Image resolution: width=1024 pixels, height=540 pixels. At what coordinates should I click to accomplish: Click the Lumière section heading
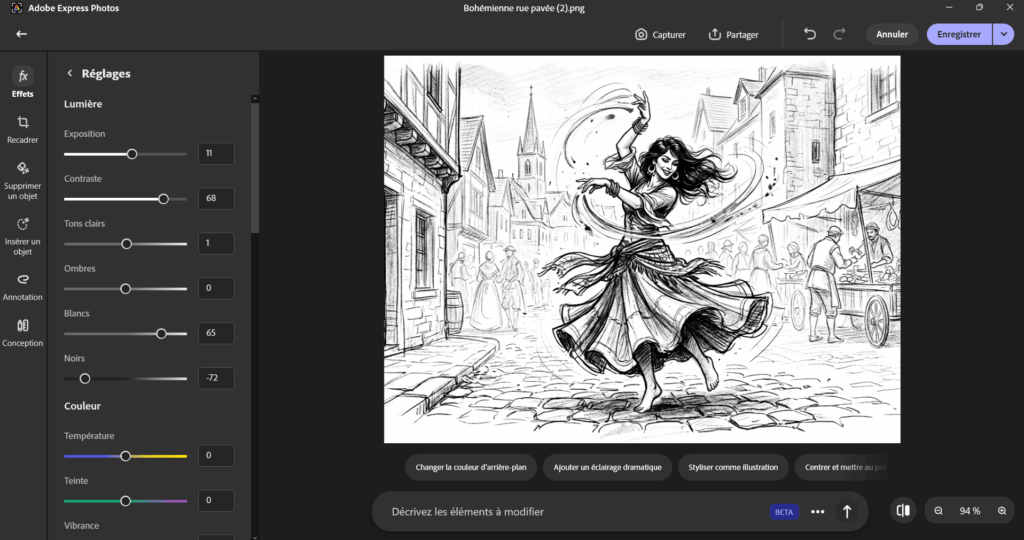(83, 104)
